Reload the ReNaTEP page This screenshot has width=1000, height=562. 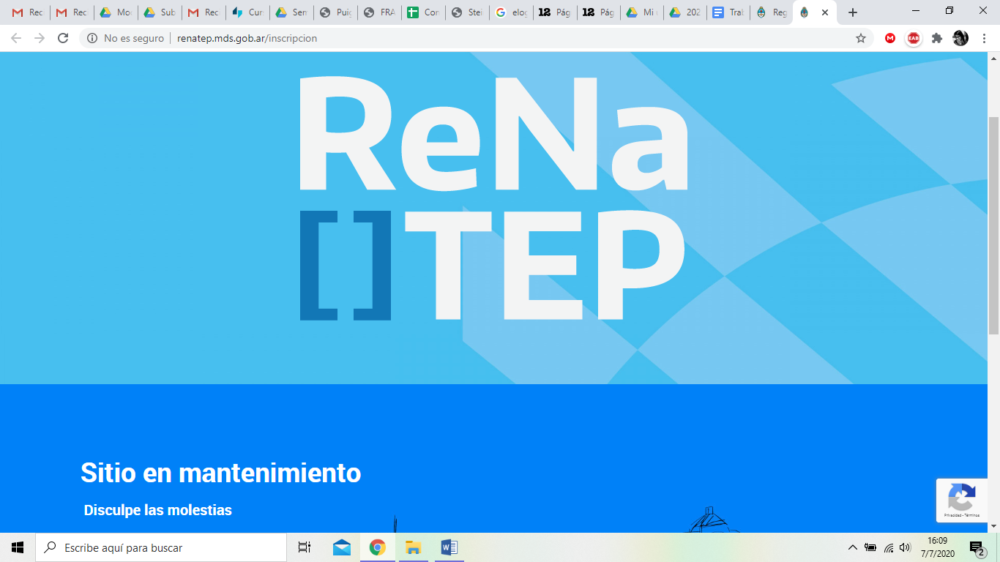62,38
